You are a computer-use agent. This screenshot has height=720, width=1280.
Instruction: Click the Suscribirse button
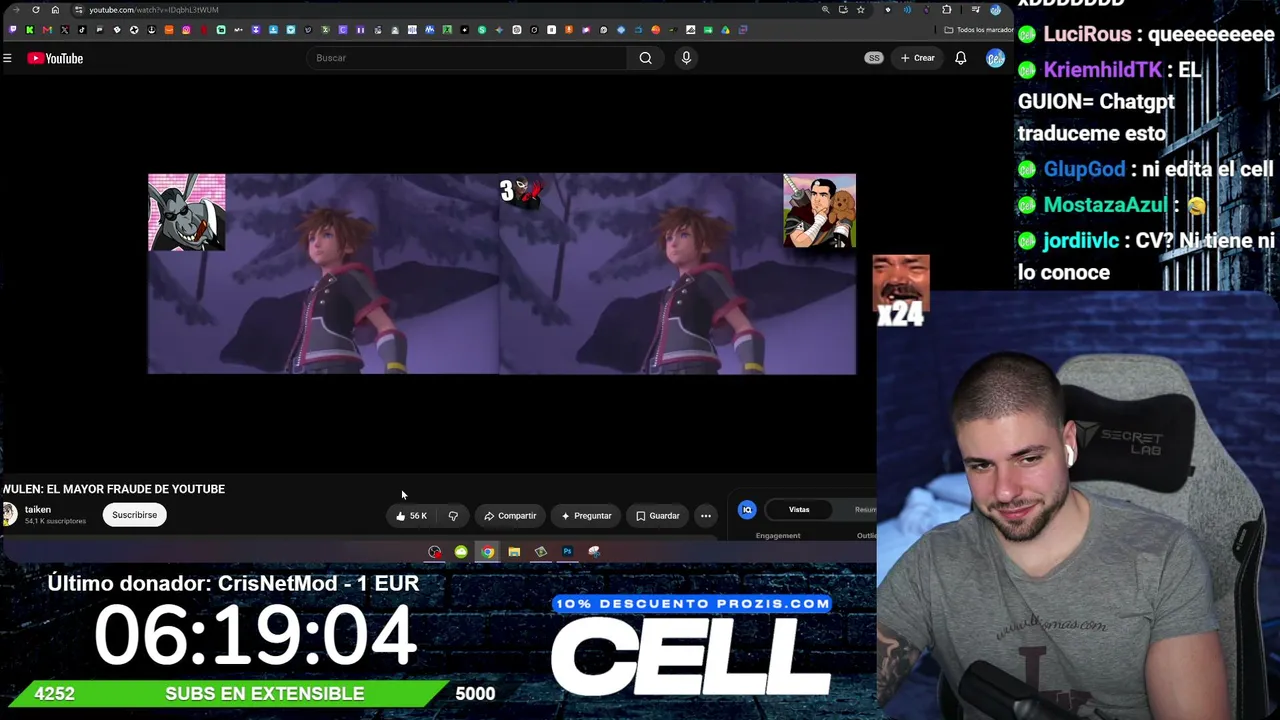pos(135,515)
